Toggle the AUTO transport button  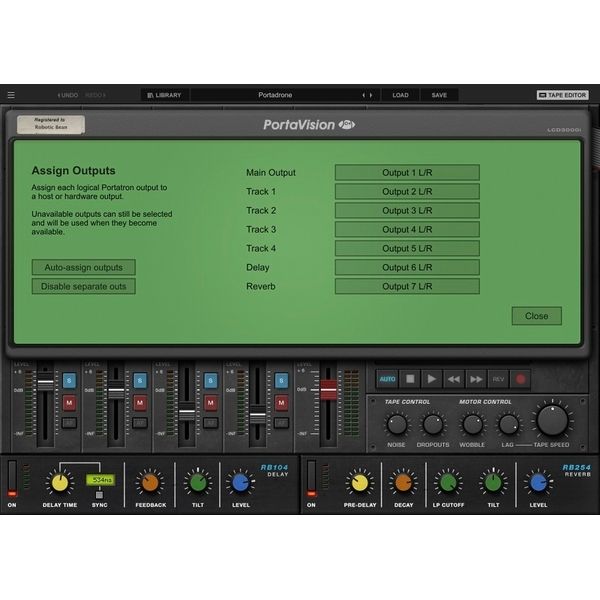[387, 379]
